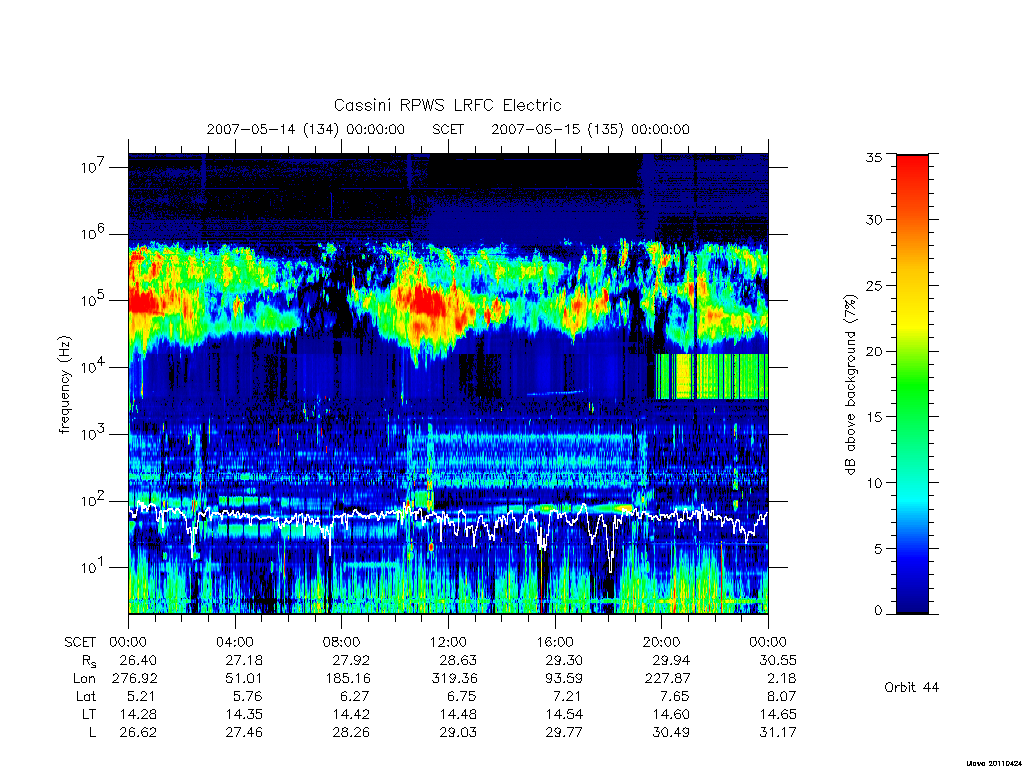Click the L value '29.77'

(564, 733)
